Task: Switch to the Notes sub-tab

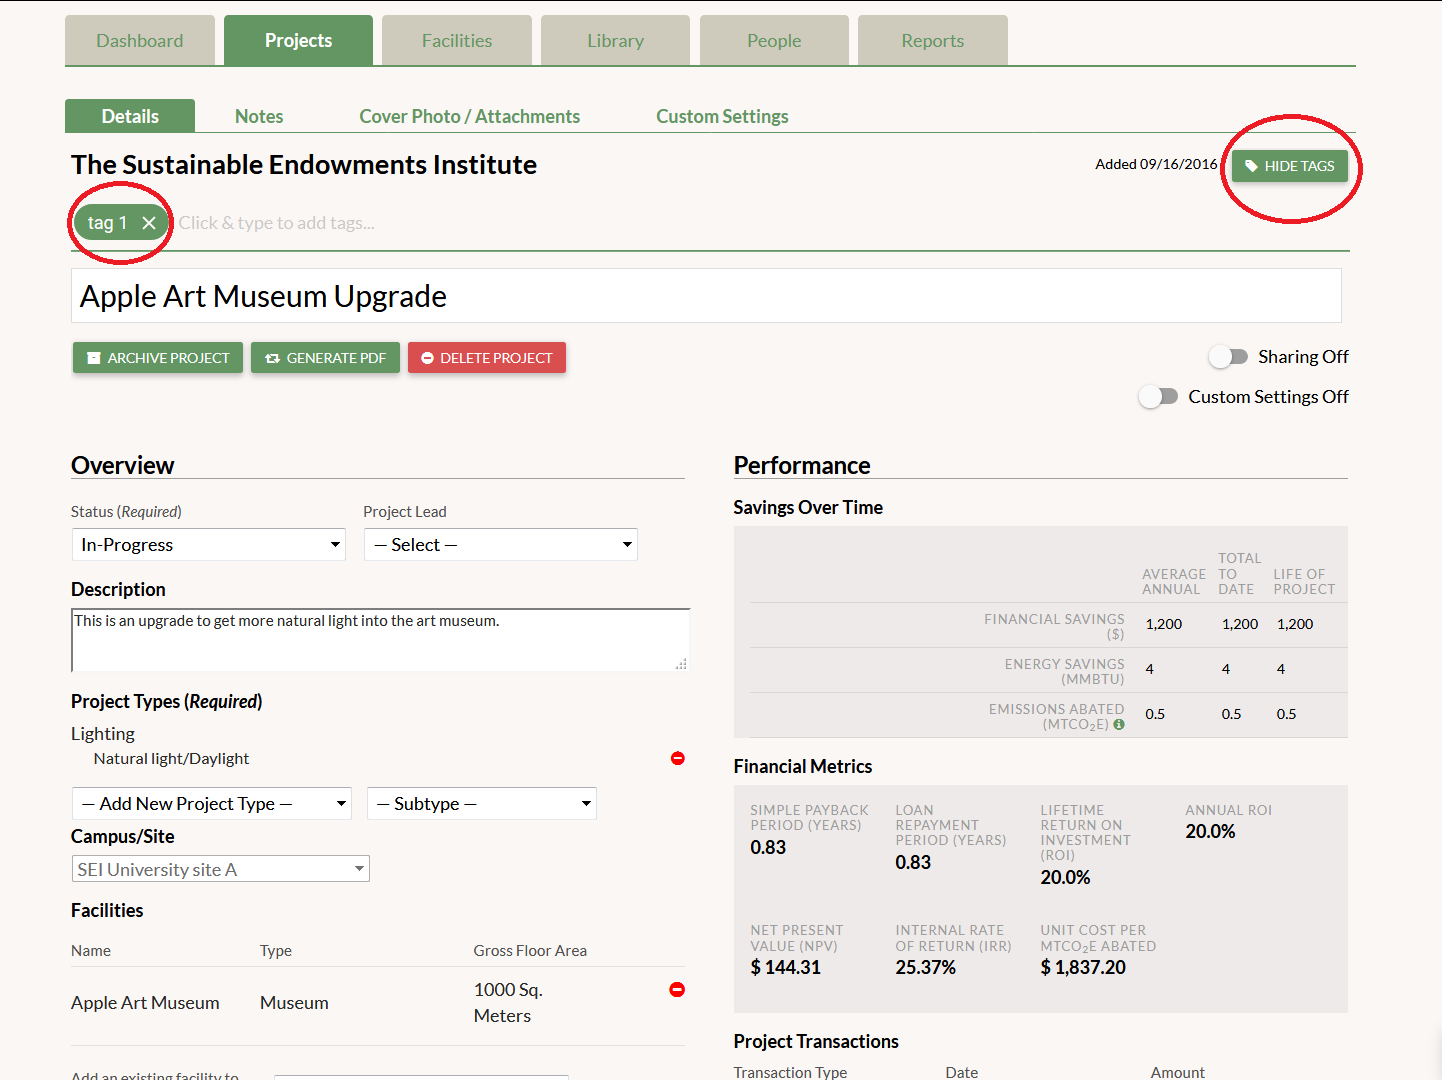Action: pyautogui.click(x=259, y=116)
